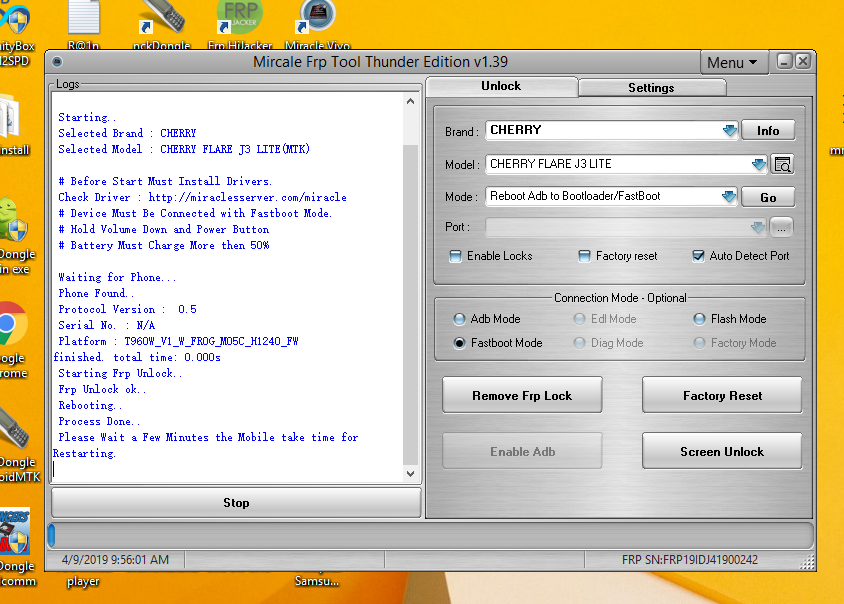Click the 'Protocol Version : 0.5' log line

click(x=128, y=310)
